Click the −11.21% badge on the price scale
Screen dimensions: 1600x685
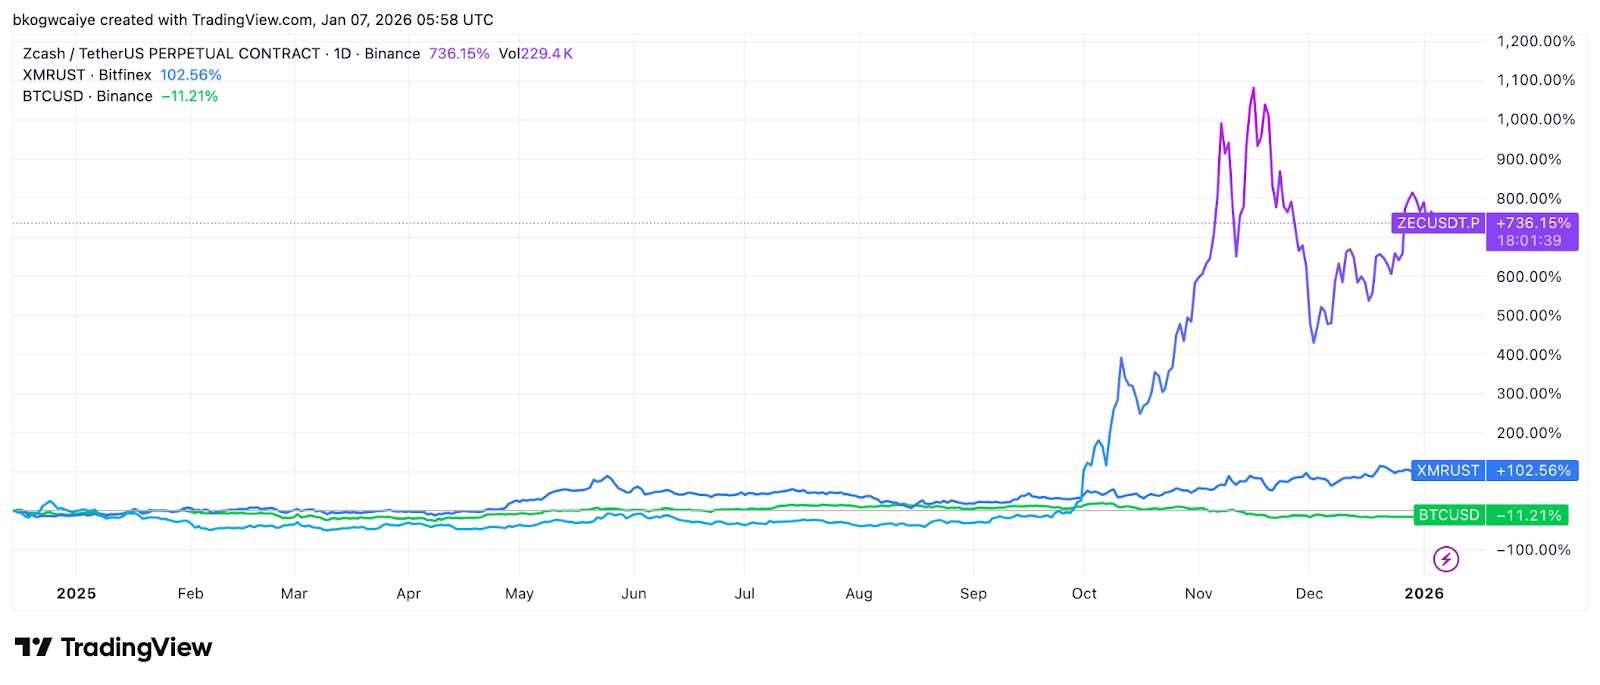pos(1527,515)
